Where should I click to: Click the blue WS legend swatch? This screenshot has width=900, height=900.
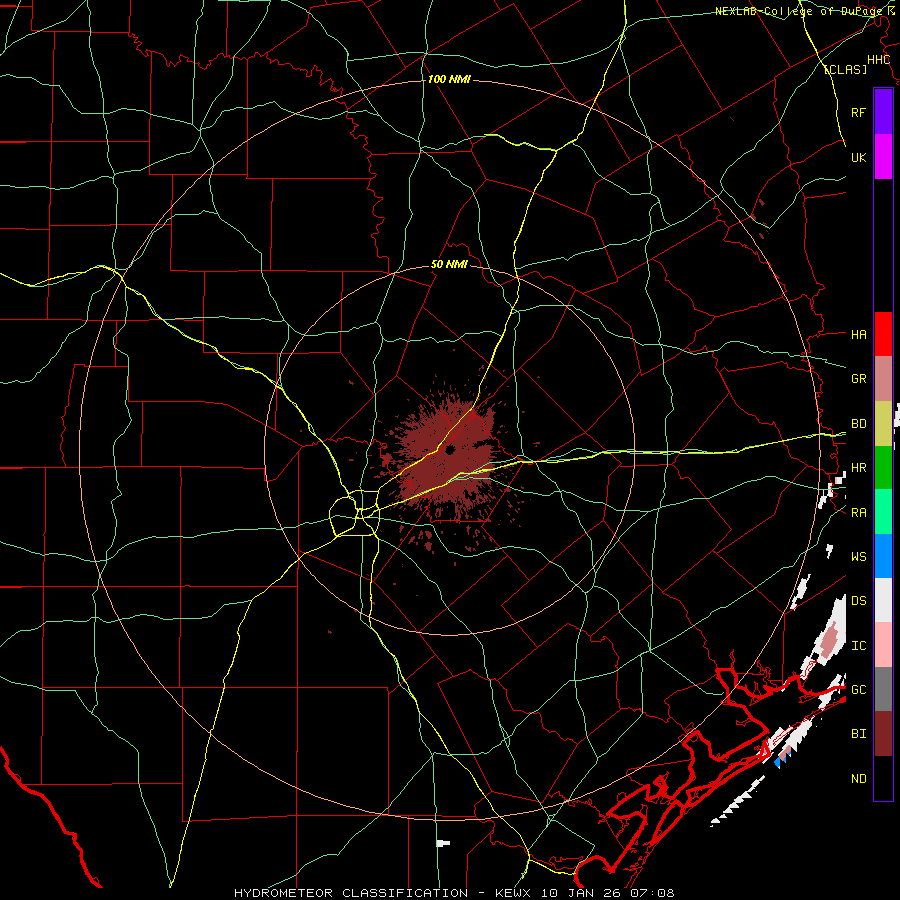click(x=883, y=556)
